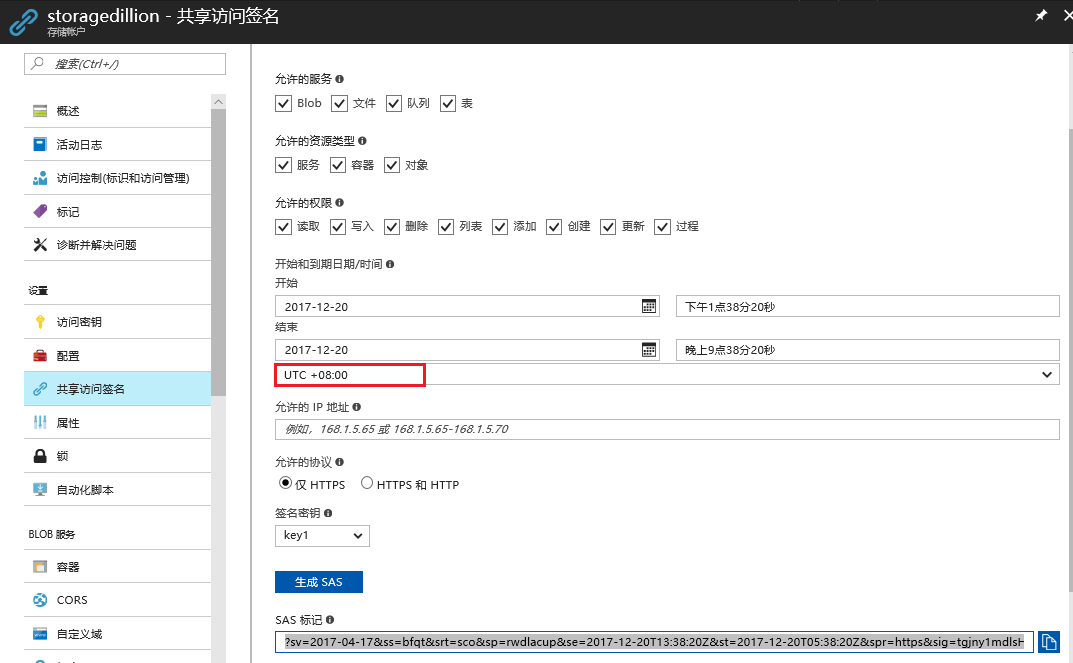Open the key1 signing key dropdown
The width and height of the screenshot is (1073, 663).
[x=322, y=536]
